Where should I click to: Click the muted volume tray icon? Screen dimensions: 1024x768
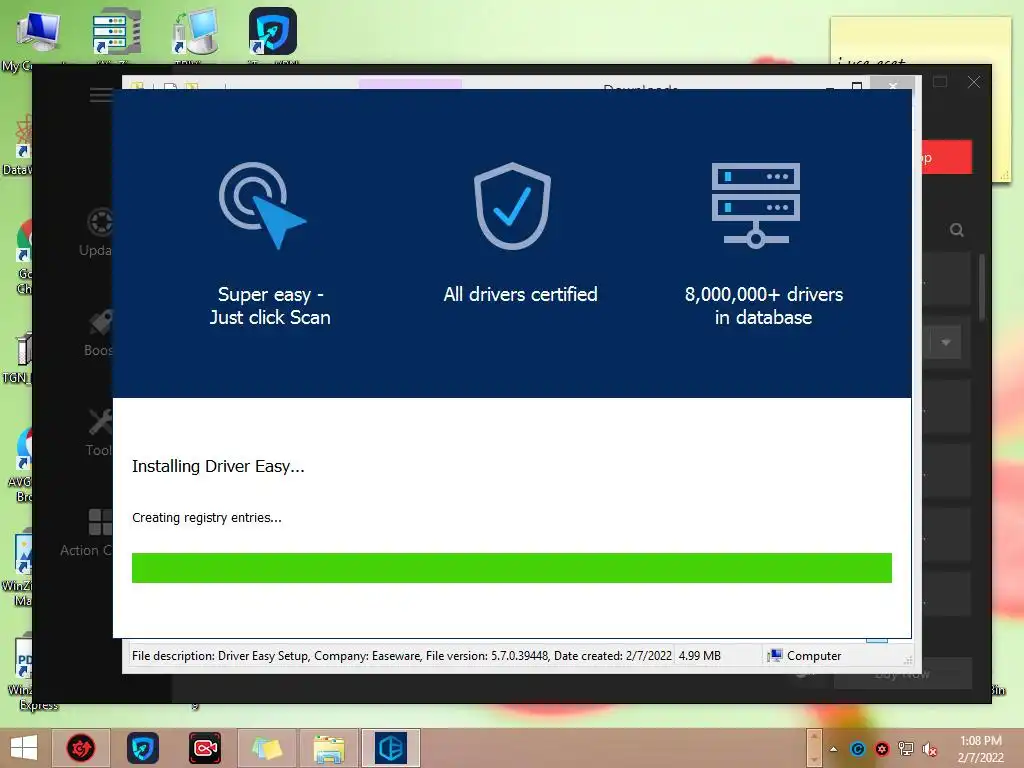(929, 749)
